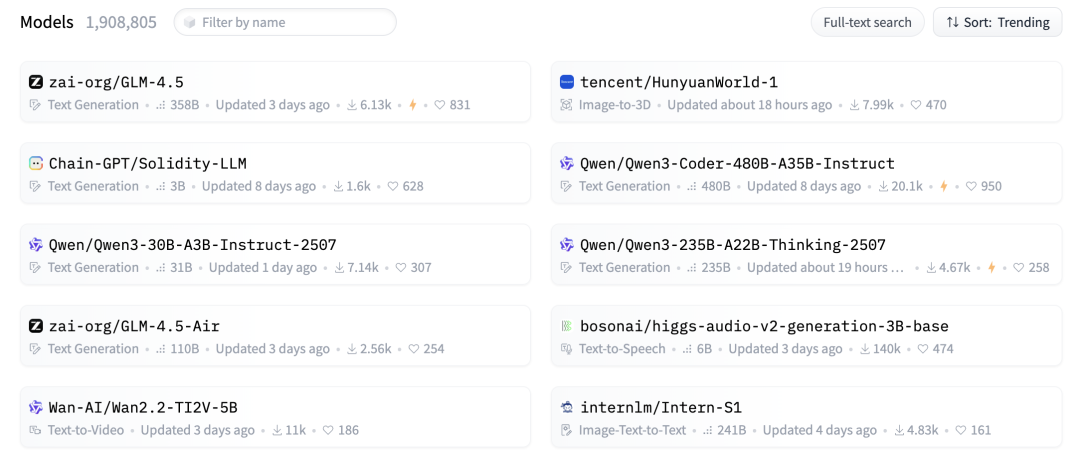
Task: Click the Chain-GPT avatar icon beside Solidity-LLM
Action: [36, 164]
